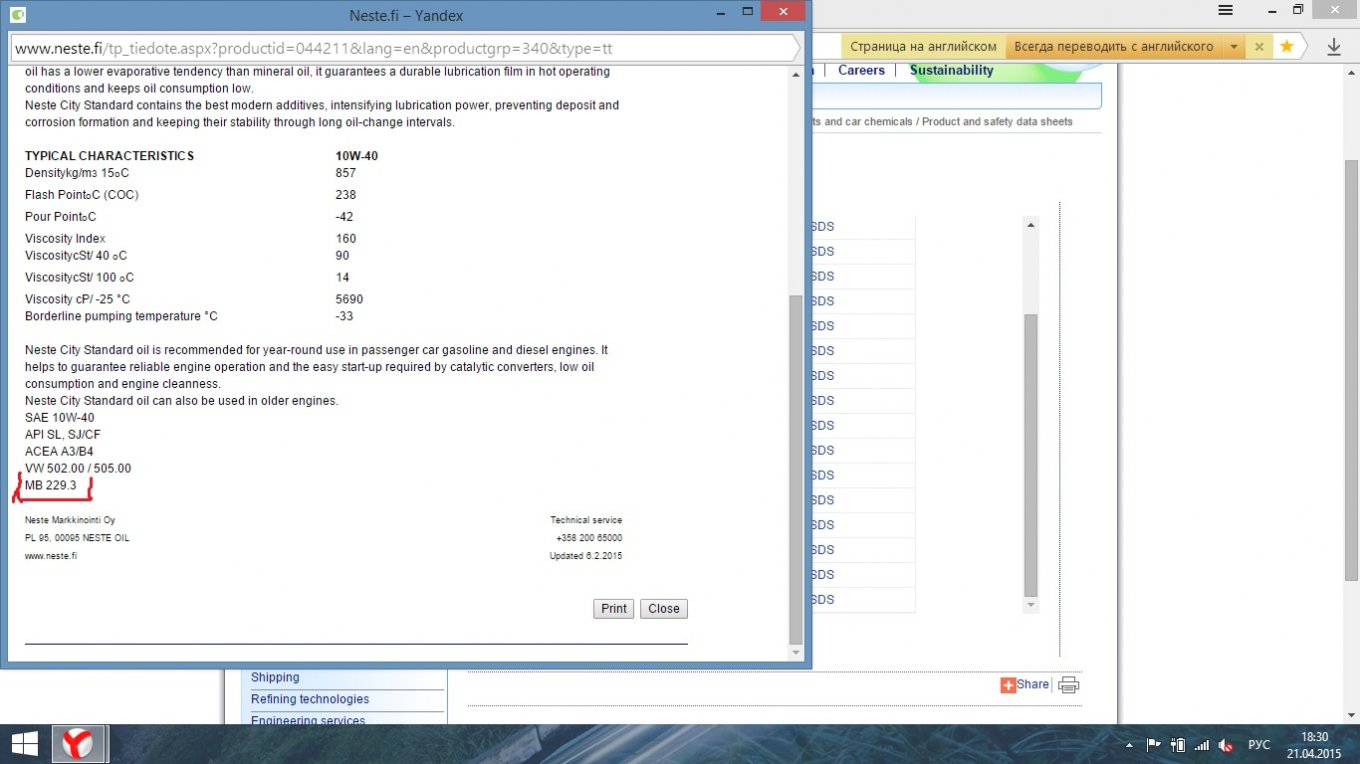Click the 'VW 502.00 / 505.00' text

pyautogui.click(x=78, y=469)
